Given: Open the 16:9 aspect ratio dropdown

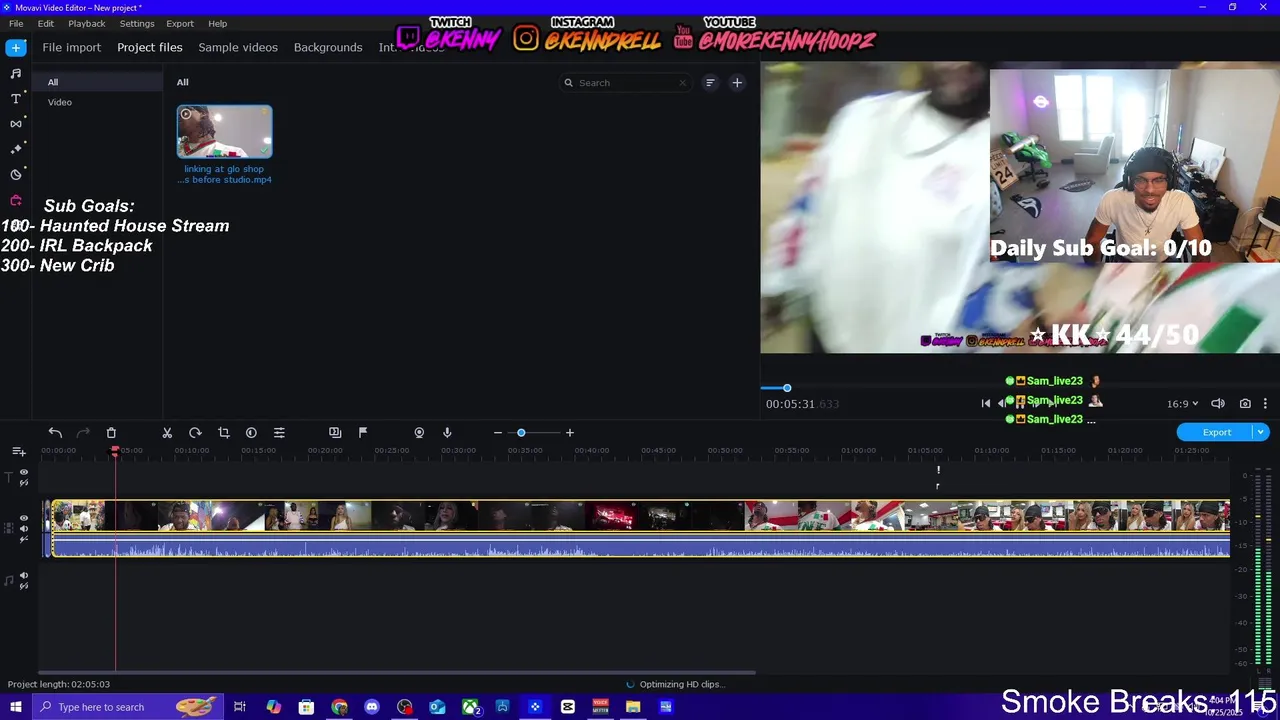Looking at the screenshot, I should [x=1182, y=403].
